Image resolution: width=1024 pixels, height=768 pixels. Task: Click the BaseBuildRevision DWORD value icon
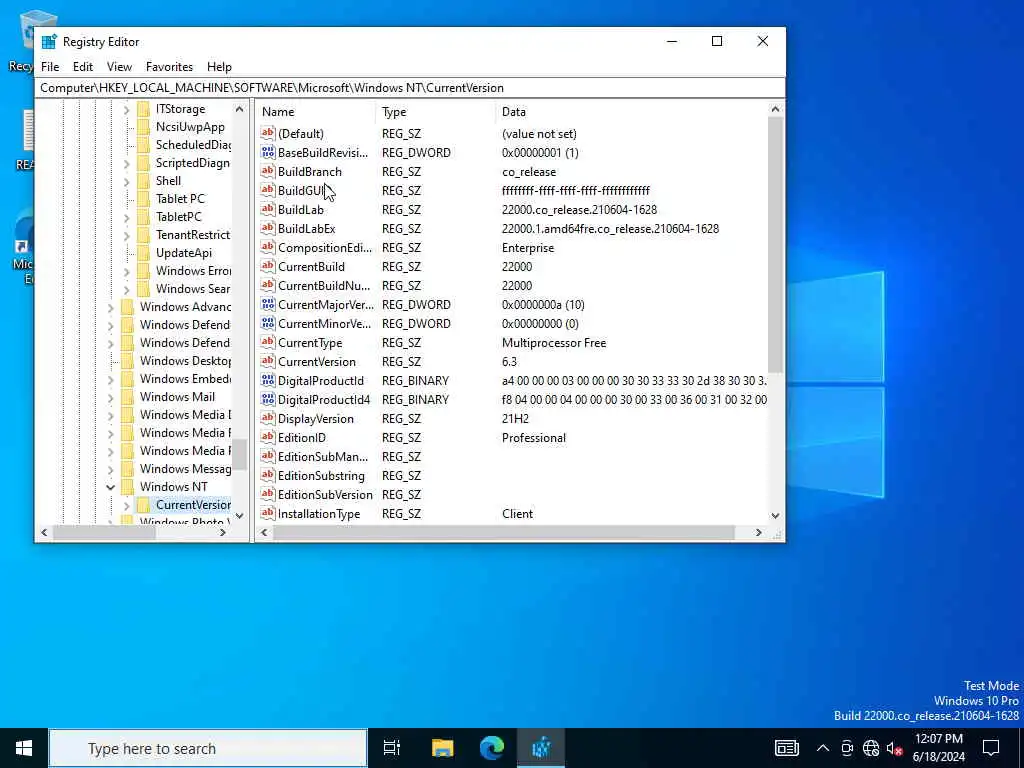(x=267, y=152)
